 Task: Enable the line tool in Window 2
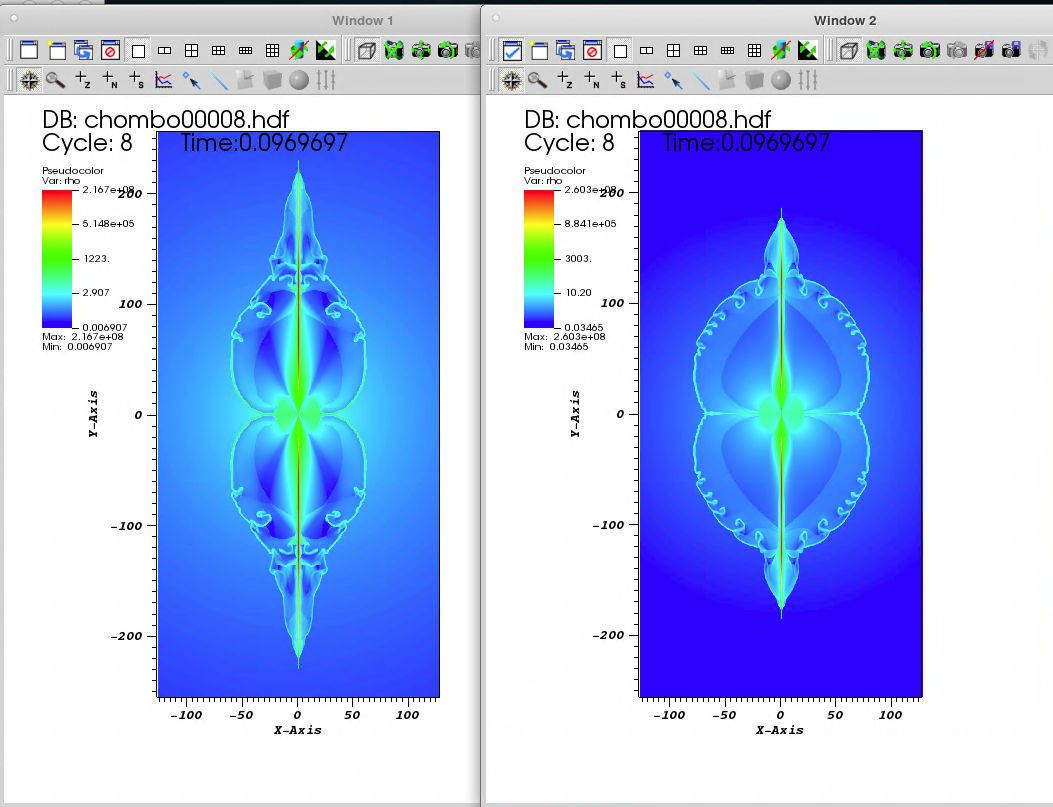pyautogui.click(x=700, y=81)
